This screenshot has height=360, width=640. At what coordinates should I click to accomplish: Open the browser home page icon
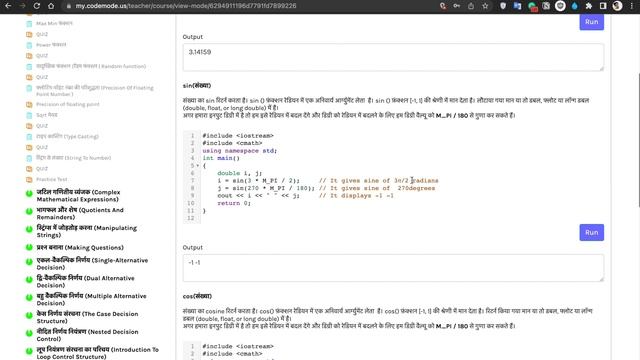[51, 6]
